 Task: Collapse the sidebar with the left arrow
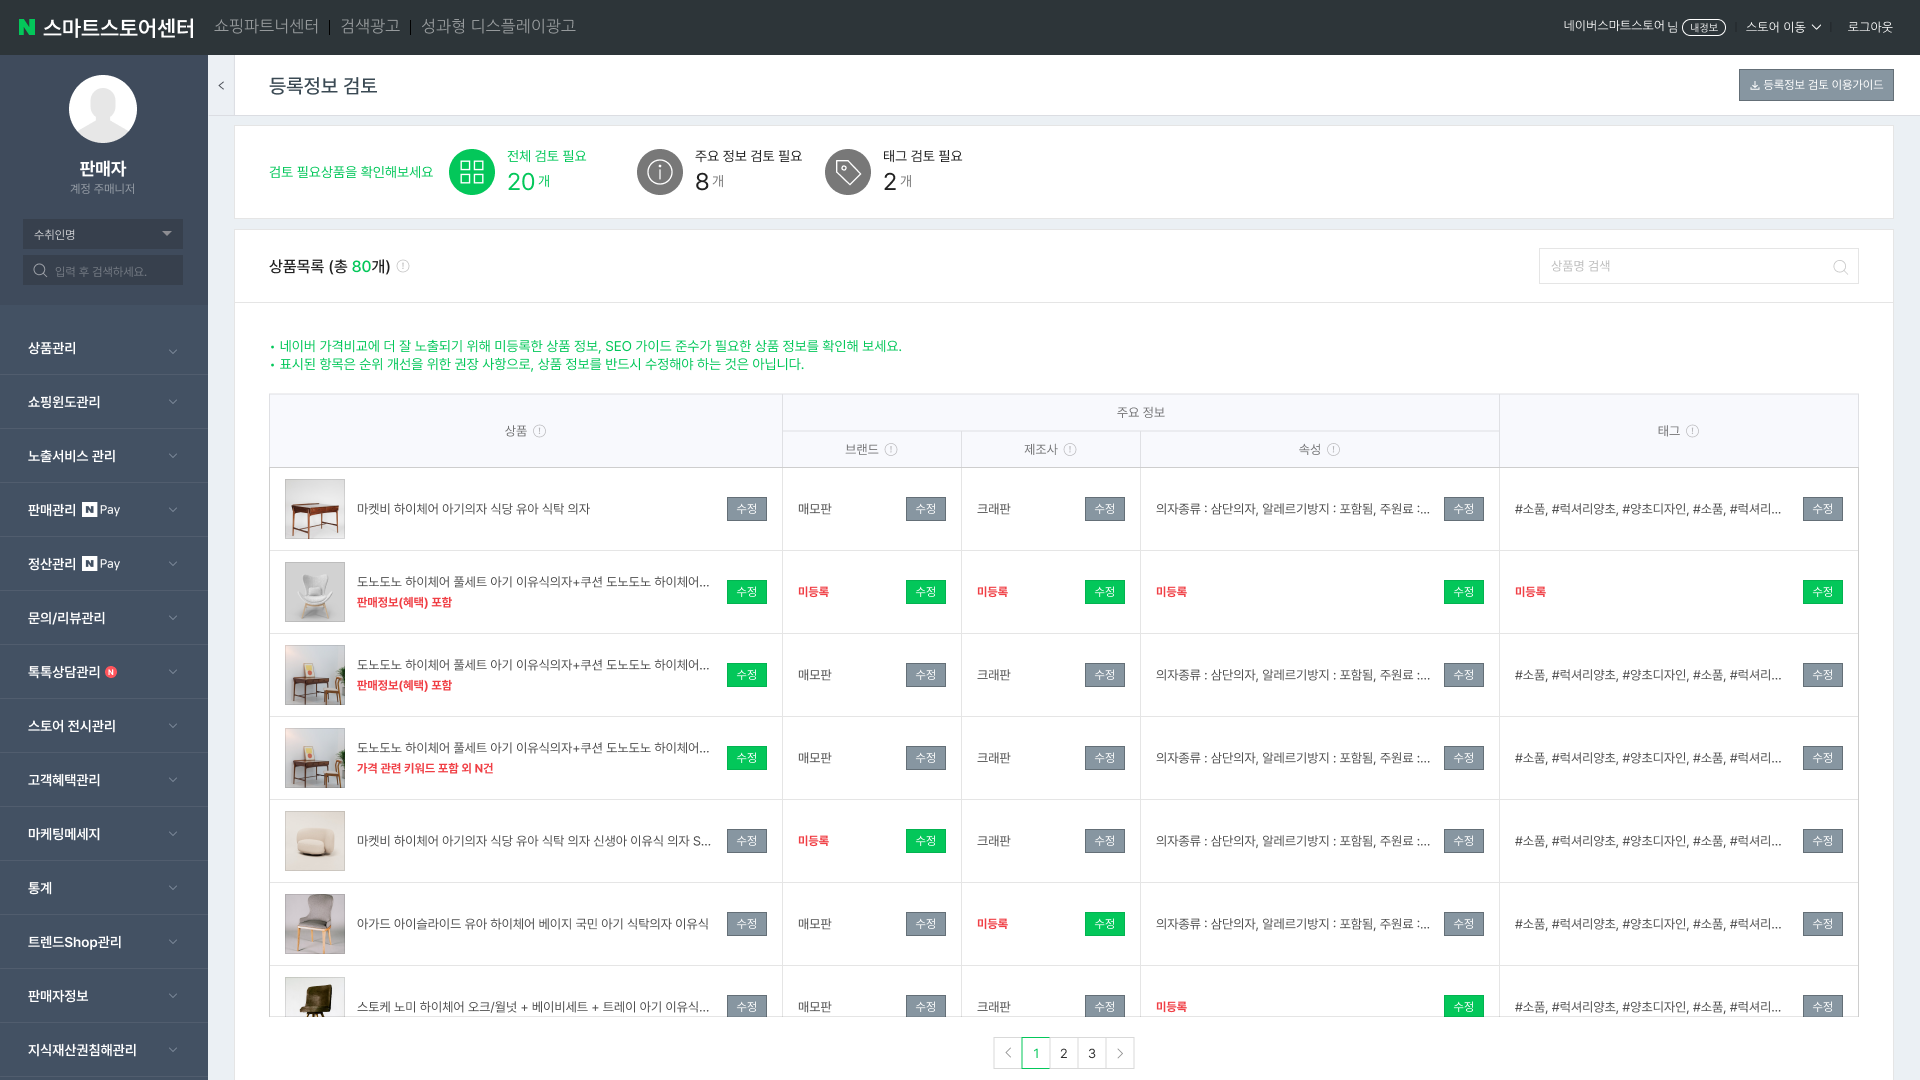221,86
